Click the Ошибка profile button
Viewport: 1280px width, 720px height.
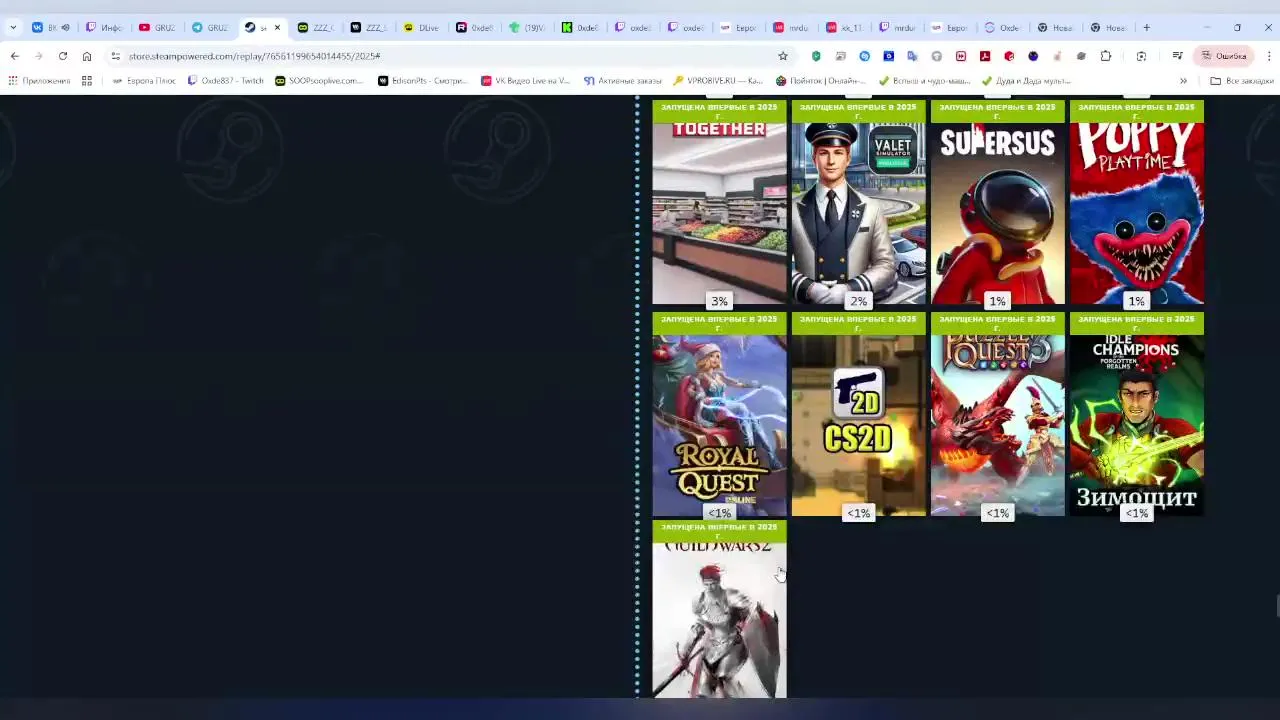[x=1223, y=56]
